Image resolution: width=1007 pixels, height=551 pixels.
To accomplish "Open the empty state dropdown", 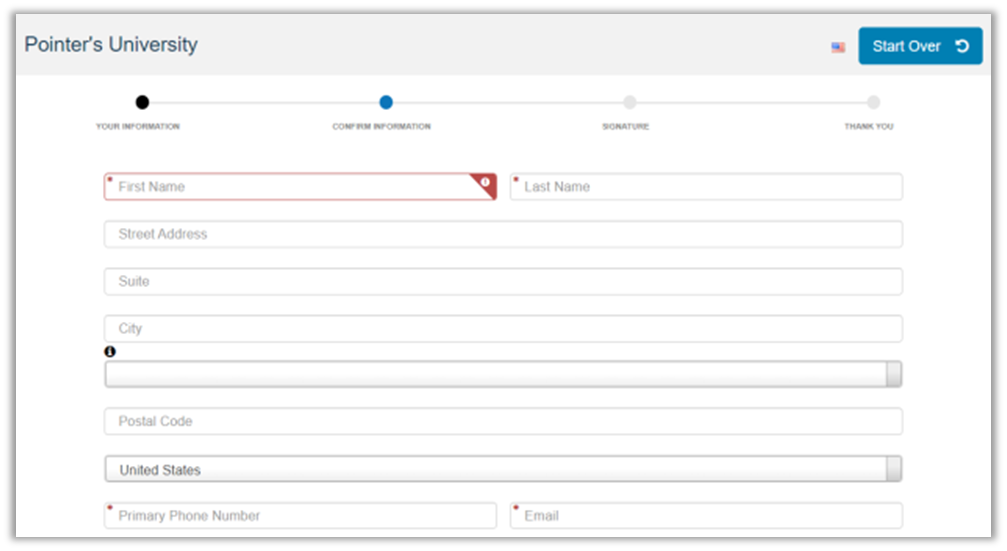I will click(x=495, y=374).
